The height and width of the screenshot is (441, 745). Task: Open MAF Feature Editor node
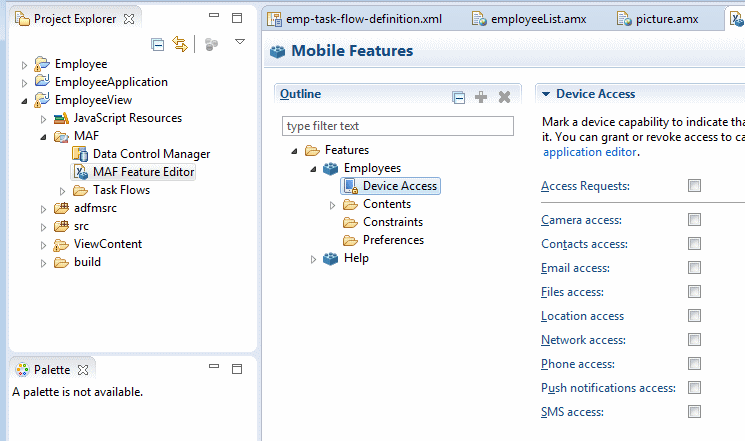point(134,172)
